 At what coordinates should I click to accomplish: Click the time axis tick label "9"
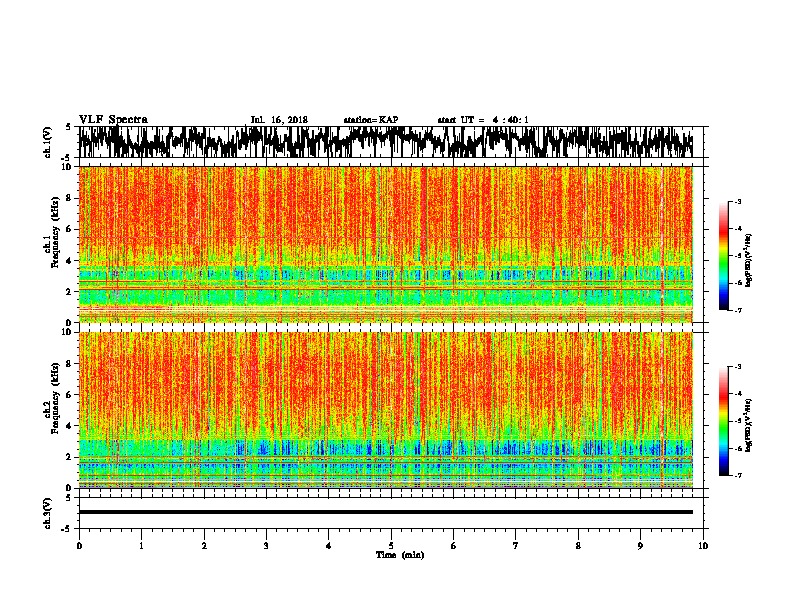640,546
